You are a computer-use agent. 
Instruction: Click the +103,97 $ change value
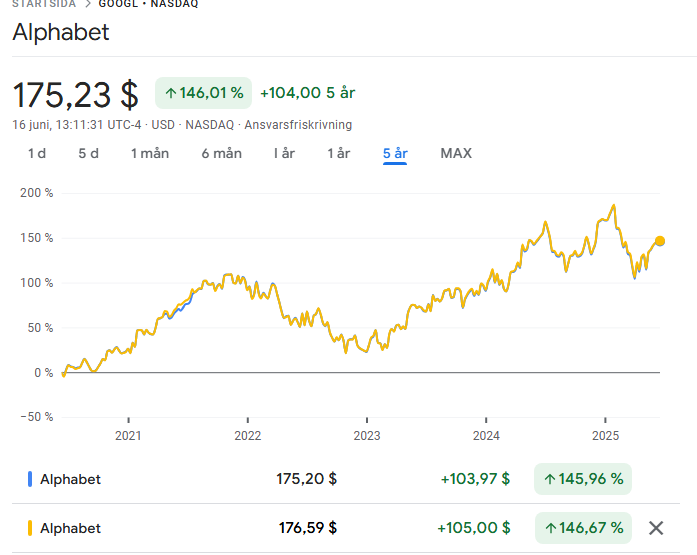click(x=475, y=479)
